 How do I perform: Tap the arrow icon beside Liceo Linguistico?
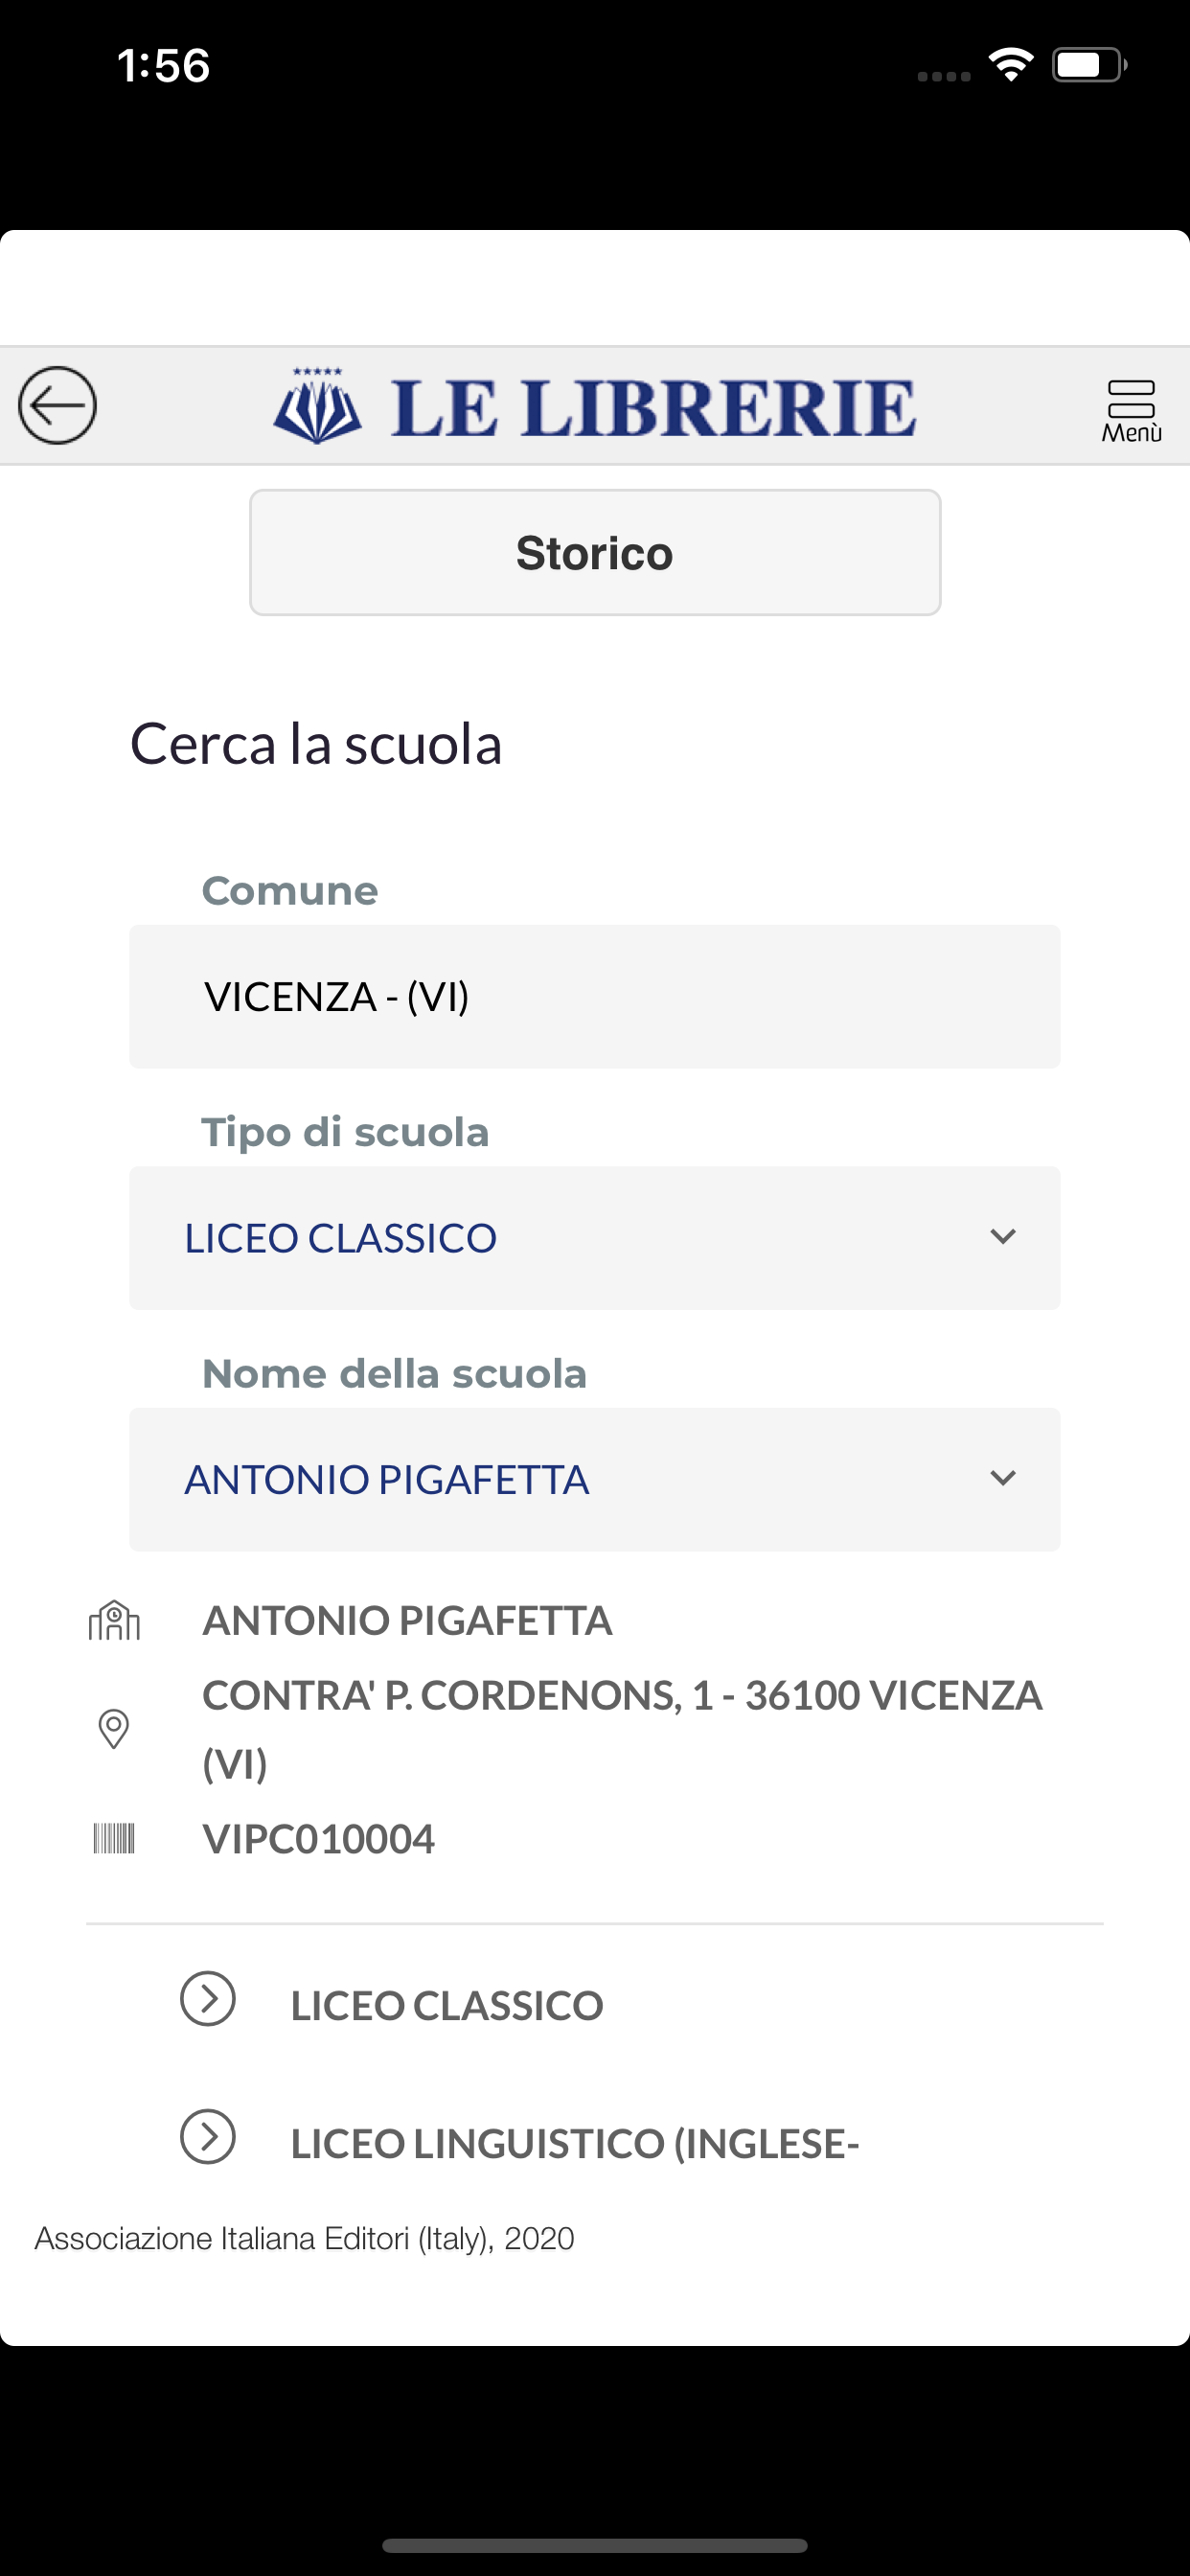pos(207,2137)
